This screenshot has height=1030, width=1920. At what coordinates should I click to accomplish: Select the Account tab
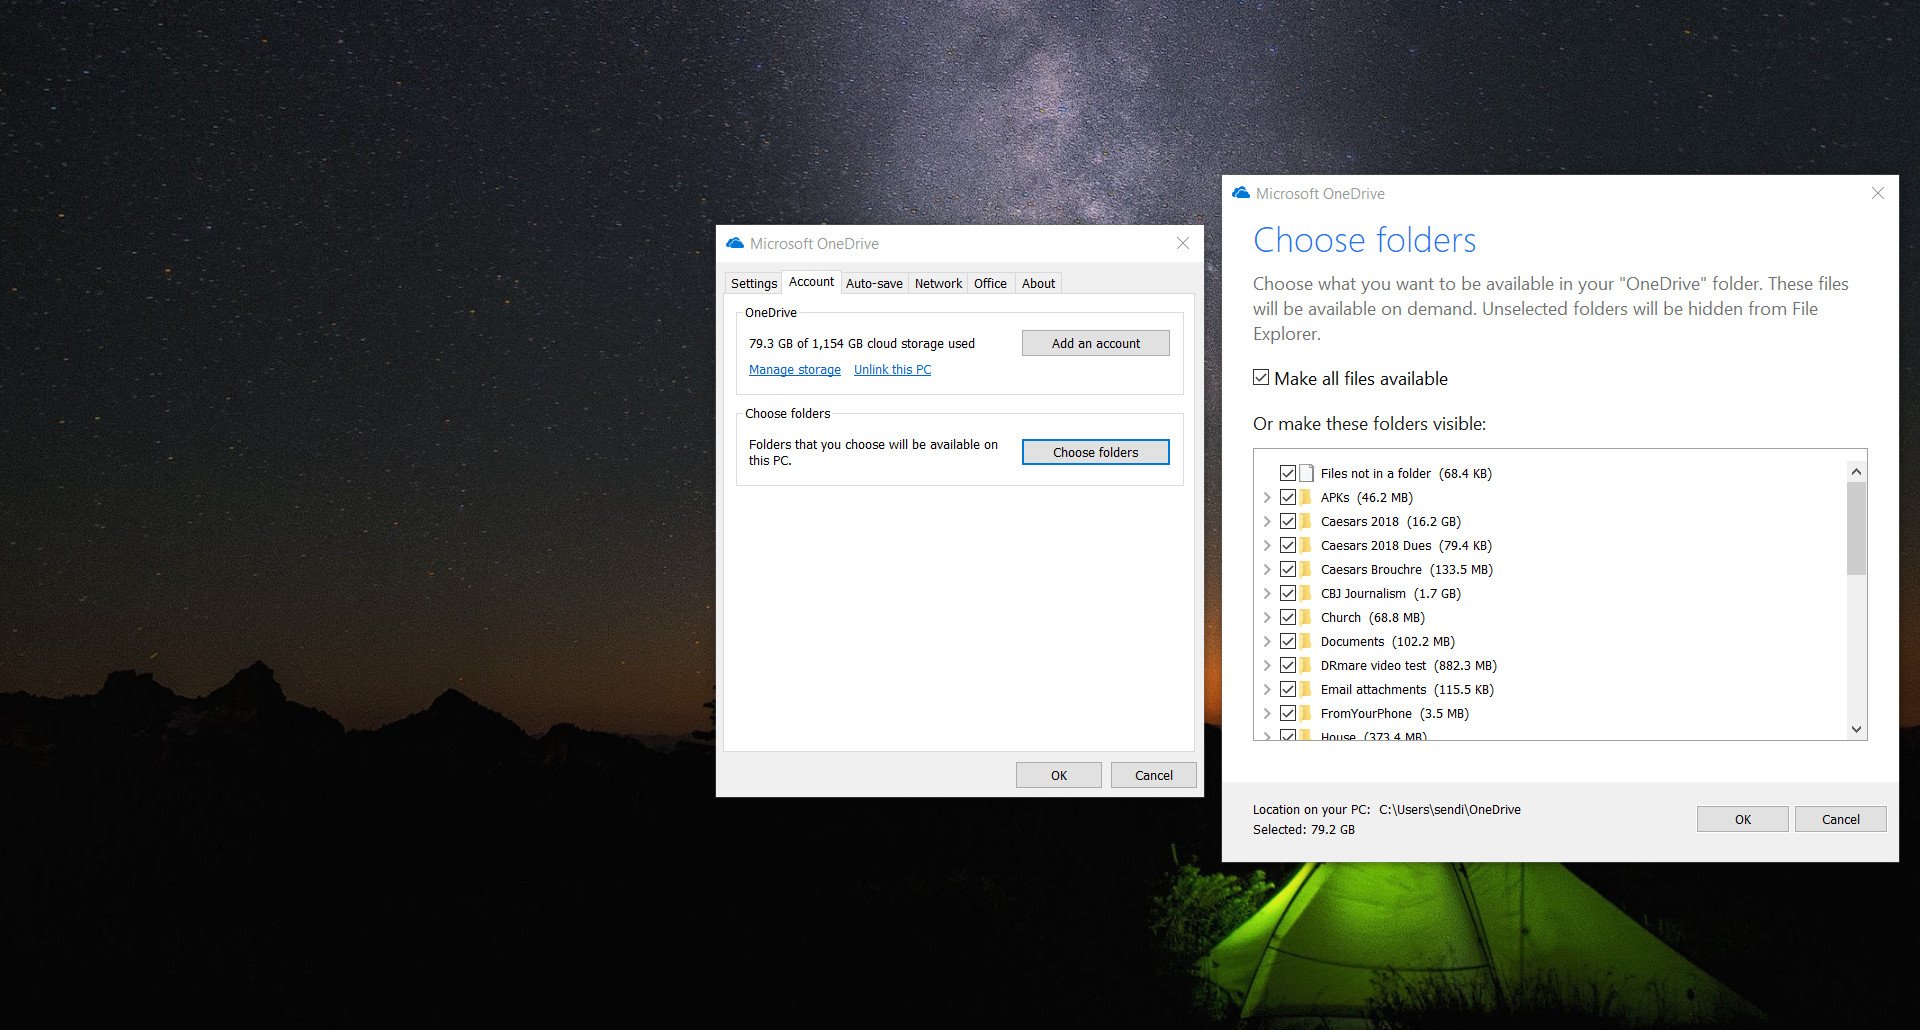pyautogui.click(x=811, y=282)
